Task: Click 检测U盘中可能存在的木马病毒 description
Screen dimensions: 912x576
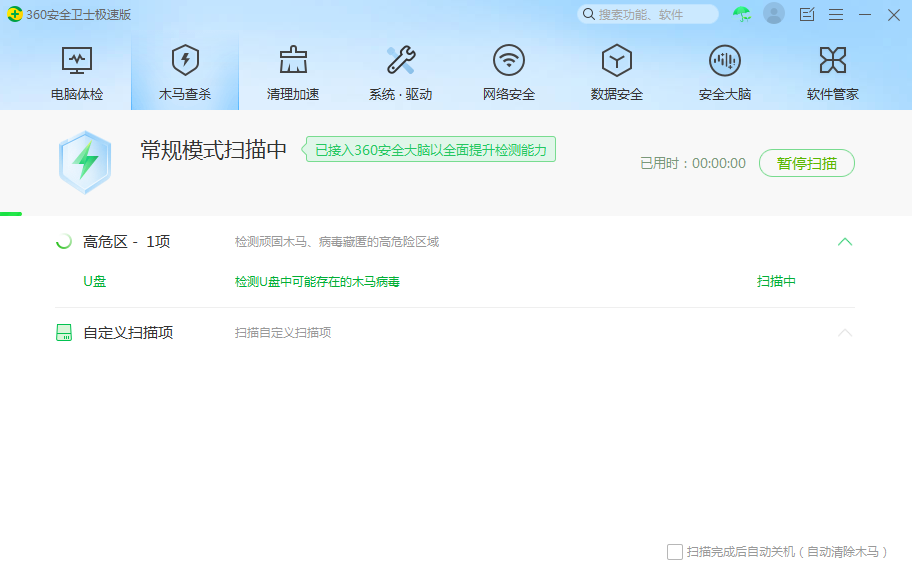Action: point(317,282)
